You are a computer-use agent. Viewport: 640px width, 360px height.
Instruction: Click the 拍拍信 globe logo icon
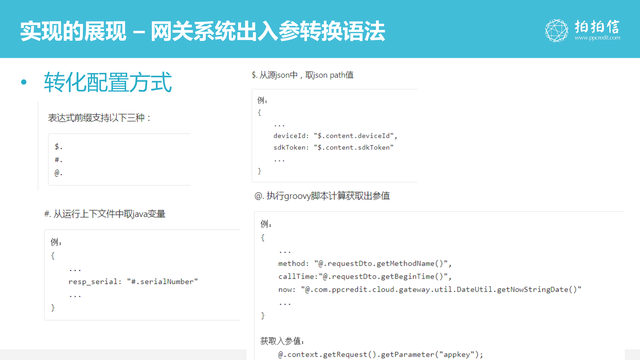556,31
